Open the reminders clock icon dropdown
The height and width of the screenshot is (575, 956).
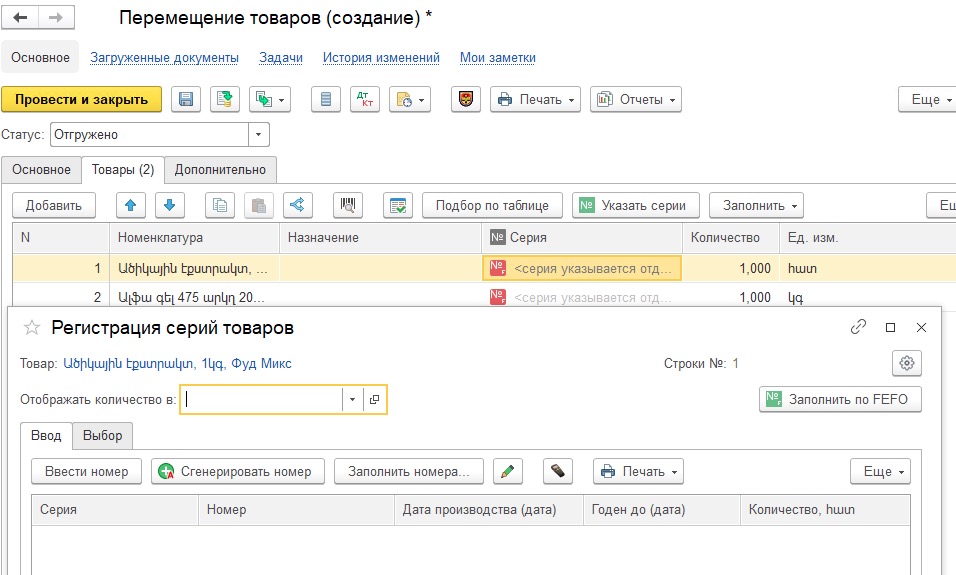[410, 99]
